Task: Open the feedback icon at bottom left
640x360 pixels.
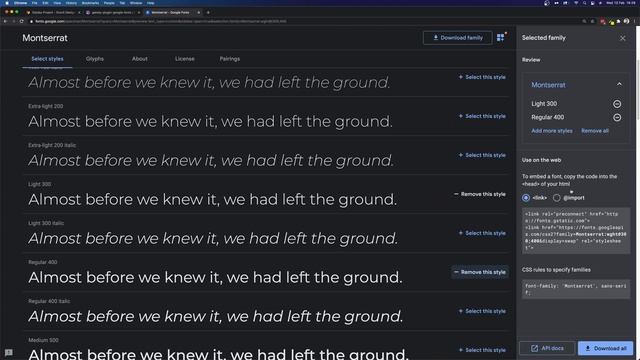Action: point(9,352)
